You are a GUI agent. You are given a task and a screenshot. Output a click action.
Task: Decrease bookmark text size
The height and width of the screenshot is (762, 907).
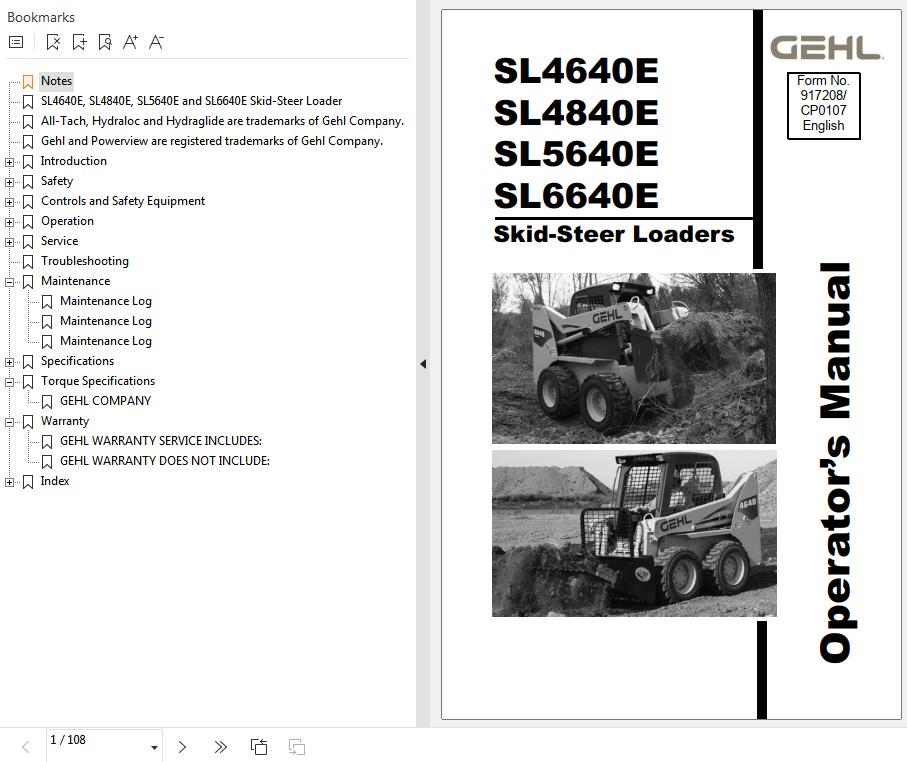(156, 42)
